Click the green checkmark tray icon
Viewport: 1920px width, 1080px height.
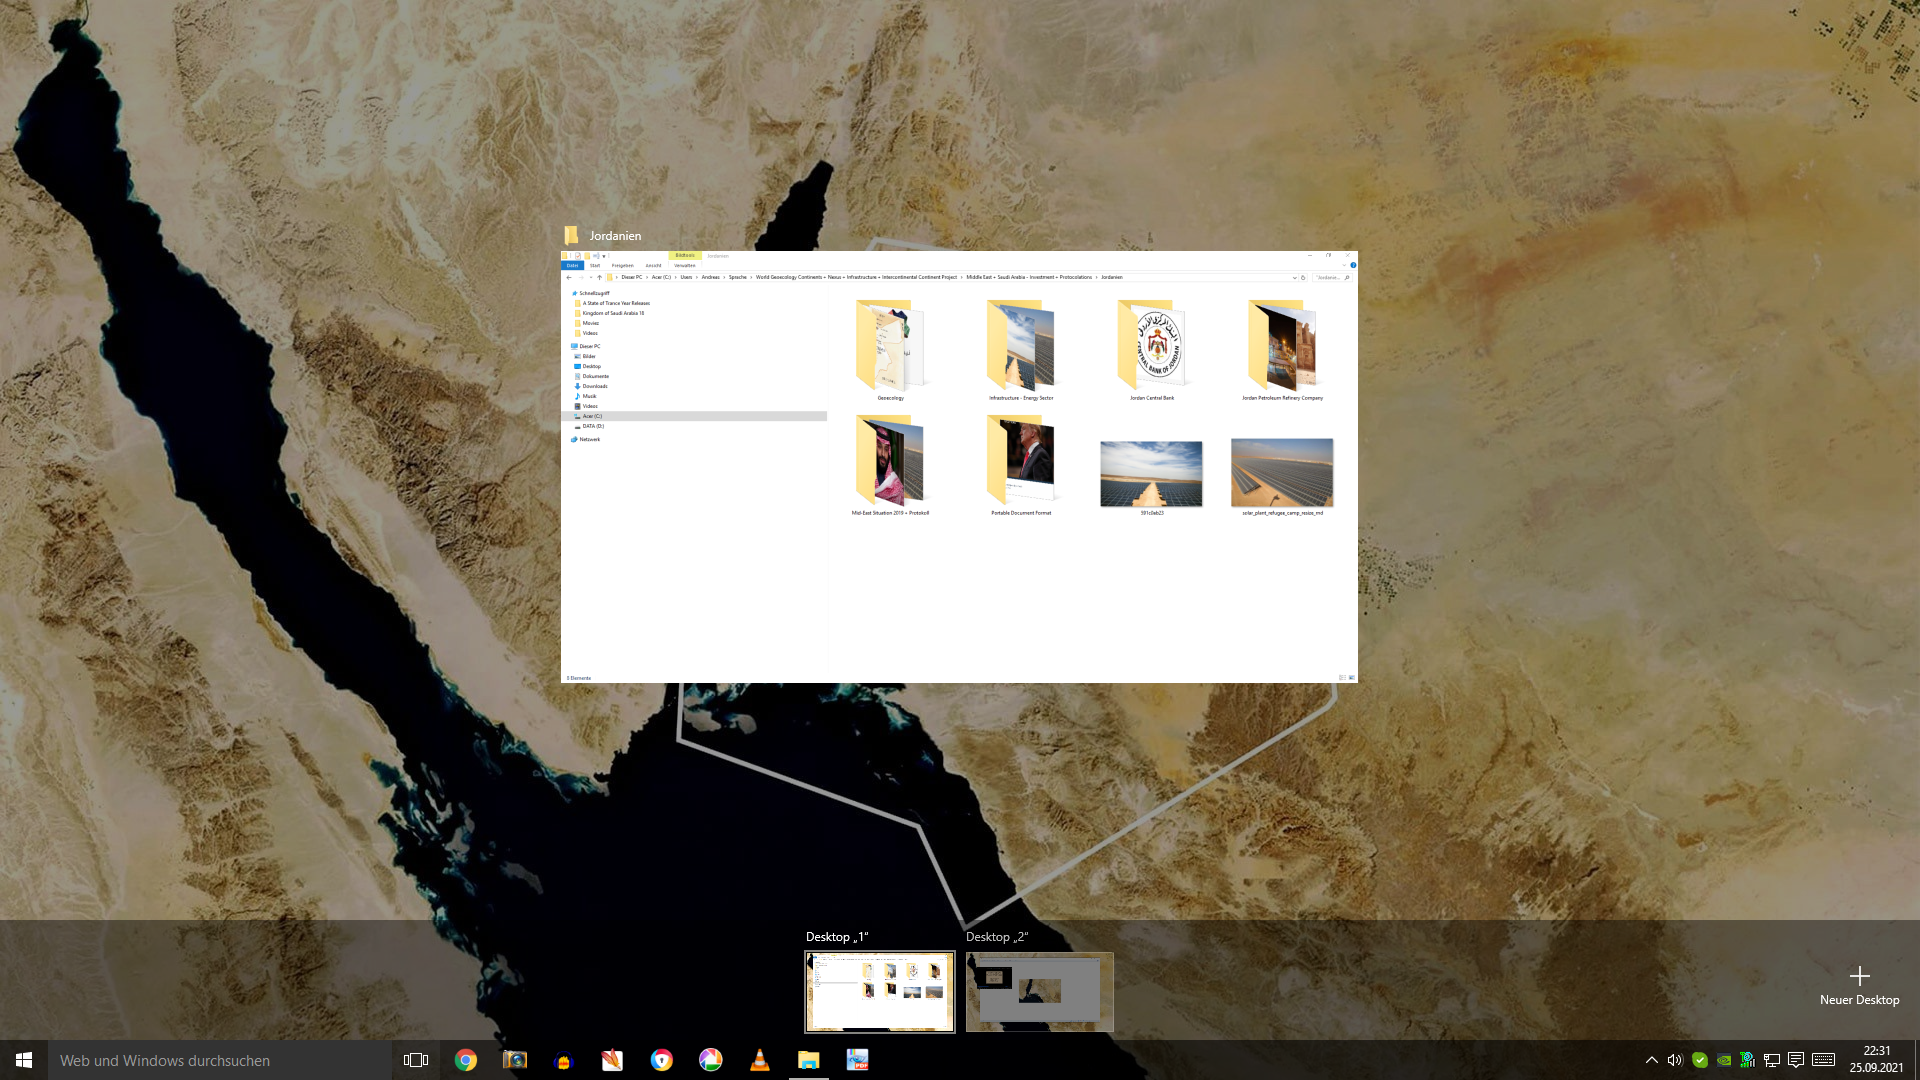click(1700, 1060)
